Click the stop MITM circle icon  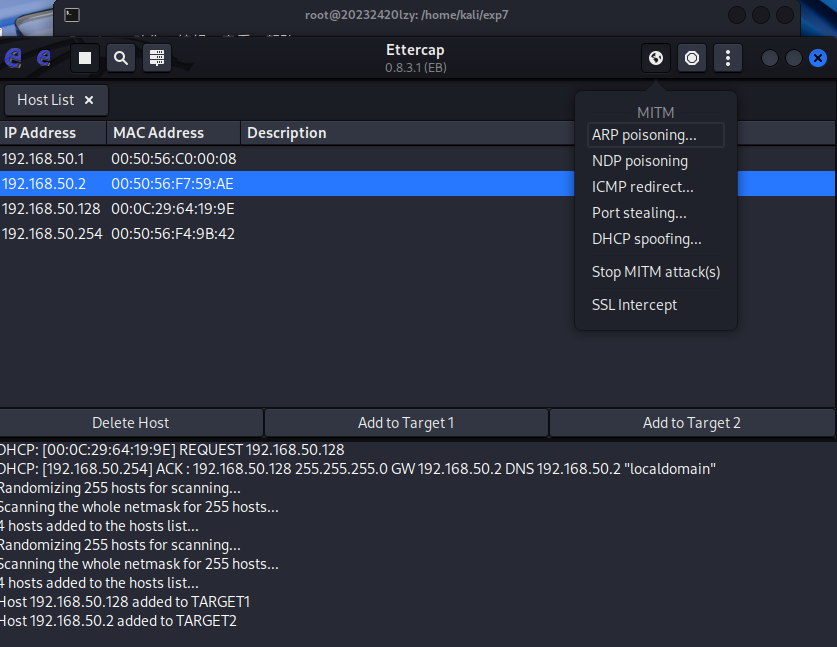point(692,58)
